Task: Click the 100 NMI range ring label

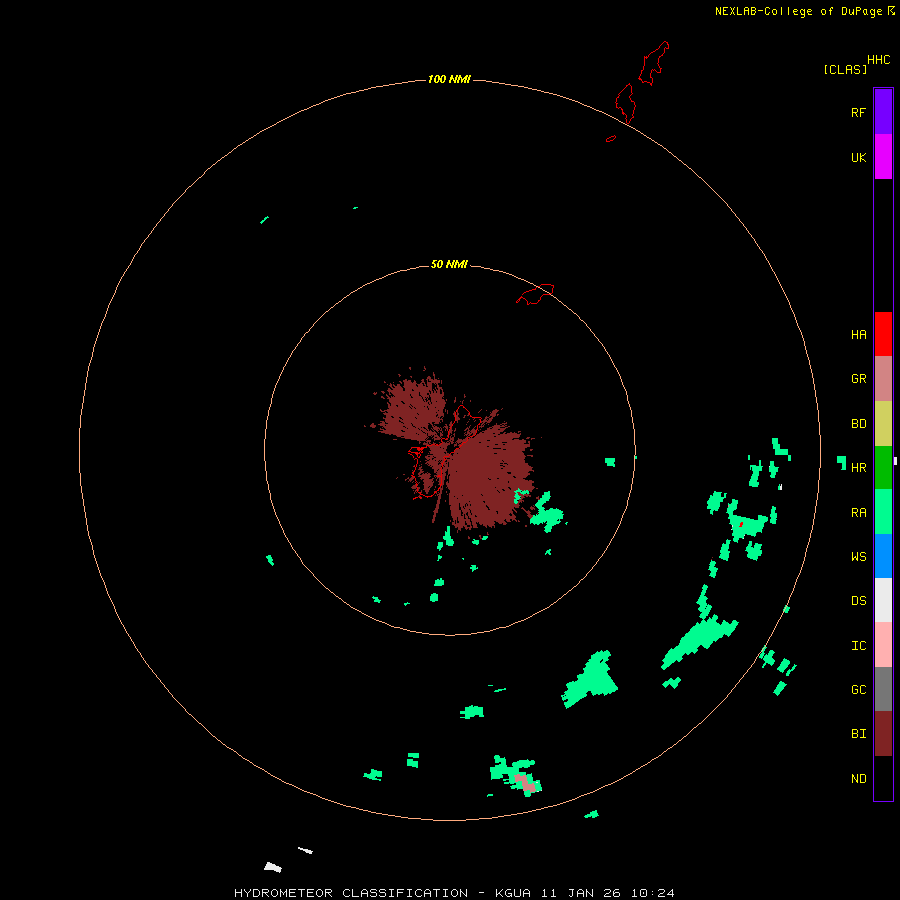Action: tap(449, 79)
